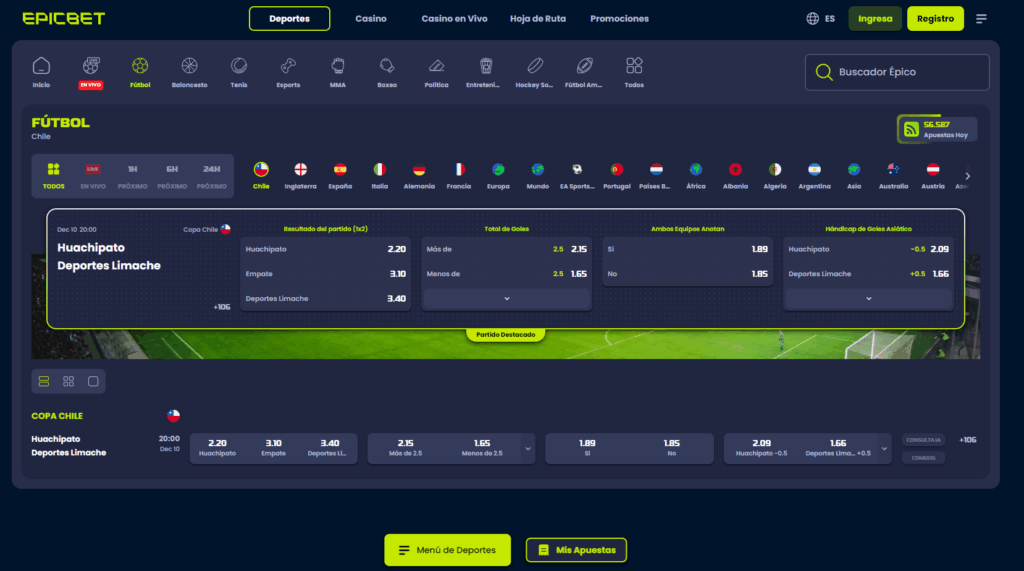
Task: Open the Casino tab
Action: (371, 18)
